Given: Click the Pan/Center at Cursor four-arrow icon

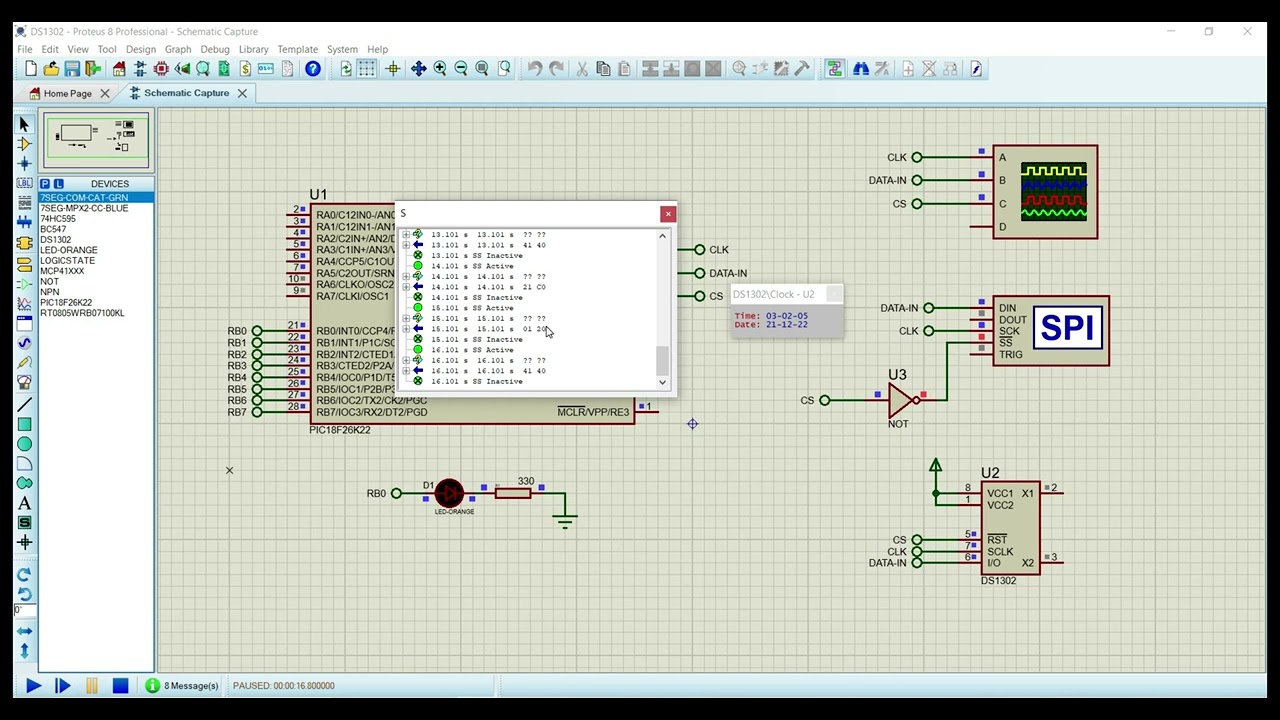Looking at the screenshot, I should 418,69.
